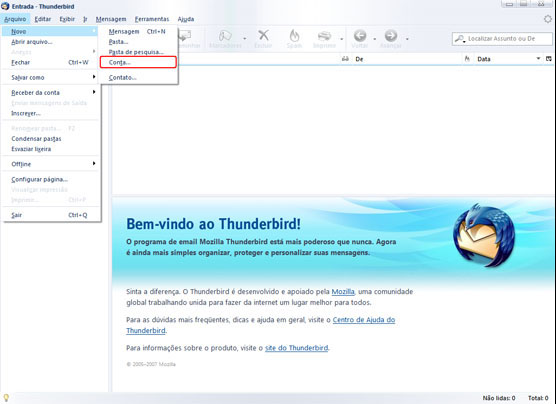Select the highlighted Novo menu entry
Screen dimensions: 556x404
coord(50,32)
